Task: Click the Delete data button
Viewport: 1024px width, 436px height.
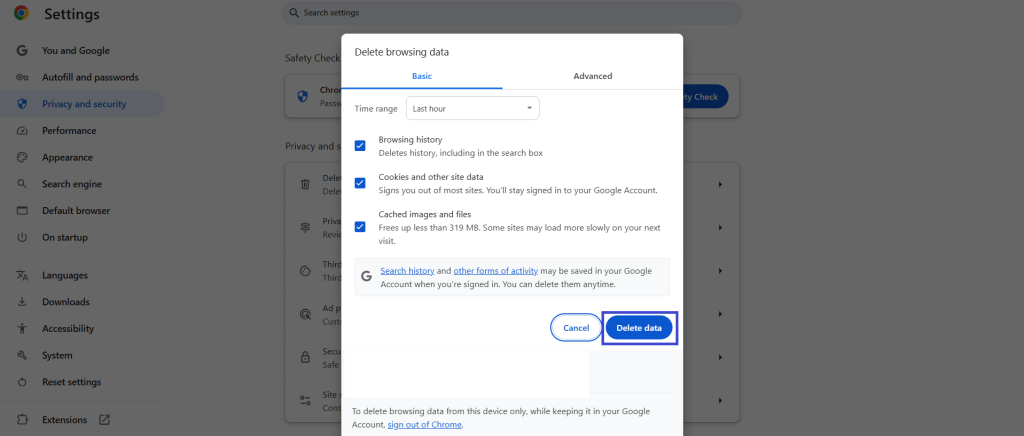Action: (639, 328)
